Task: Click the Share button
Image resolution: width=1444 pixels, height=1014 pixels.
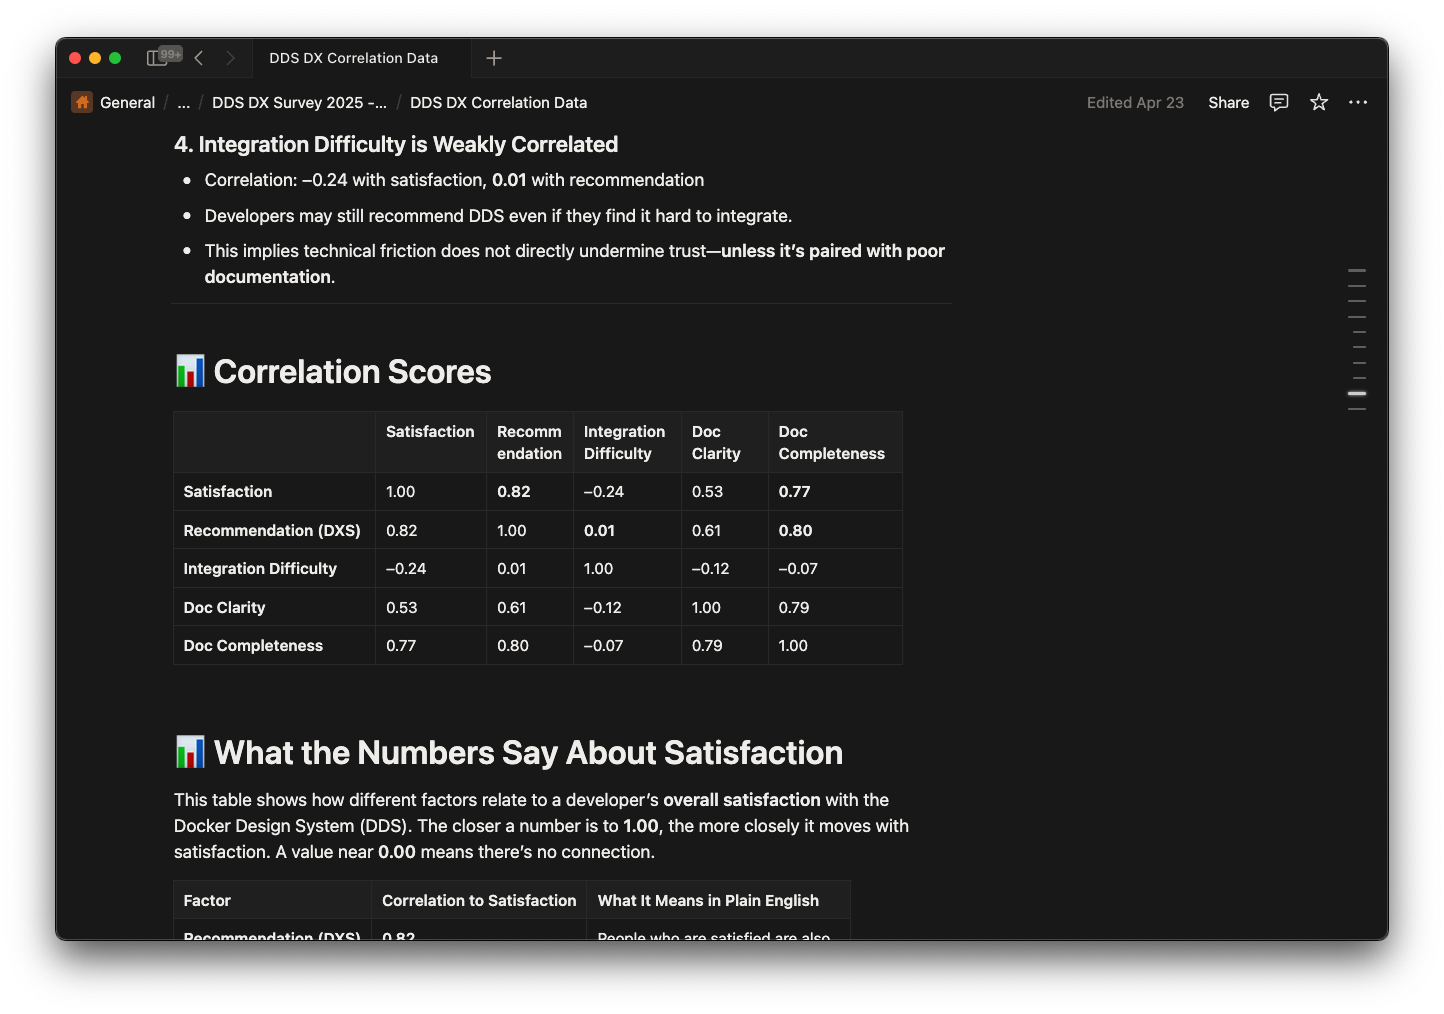Action: pos(1228,102)
